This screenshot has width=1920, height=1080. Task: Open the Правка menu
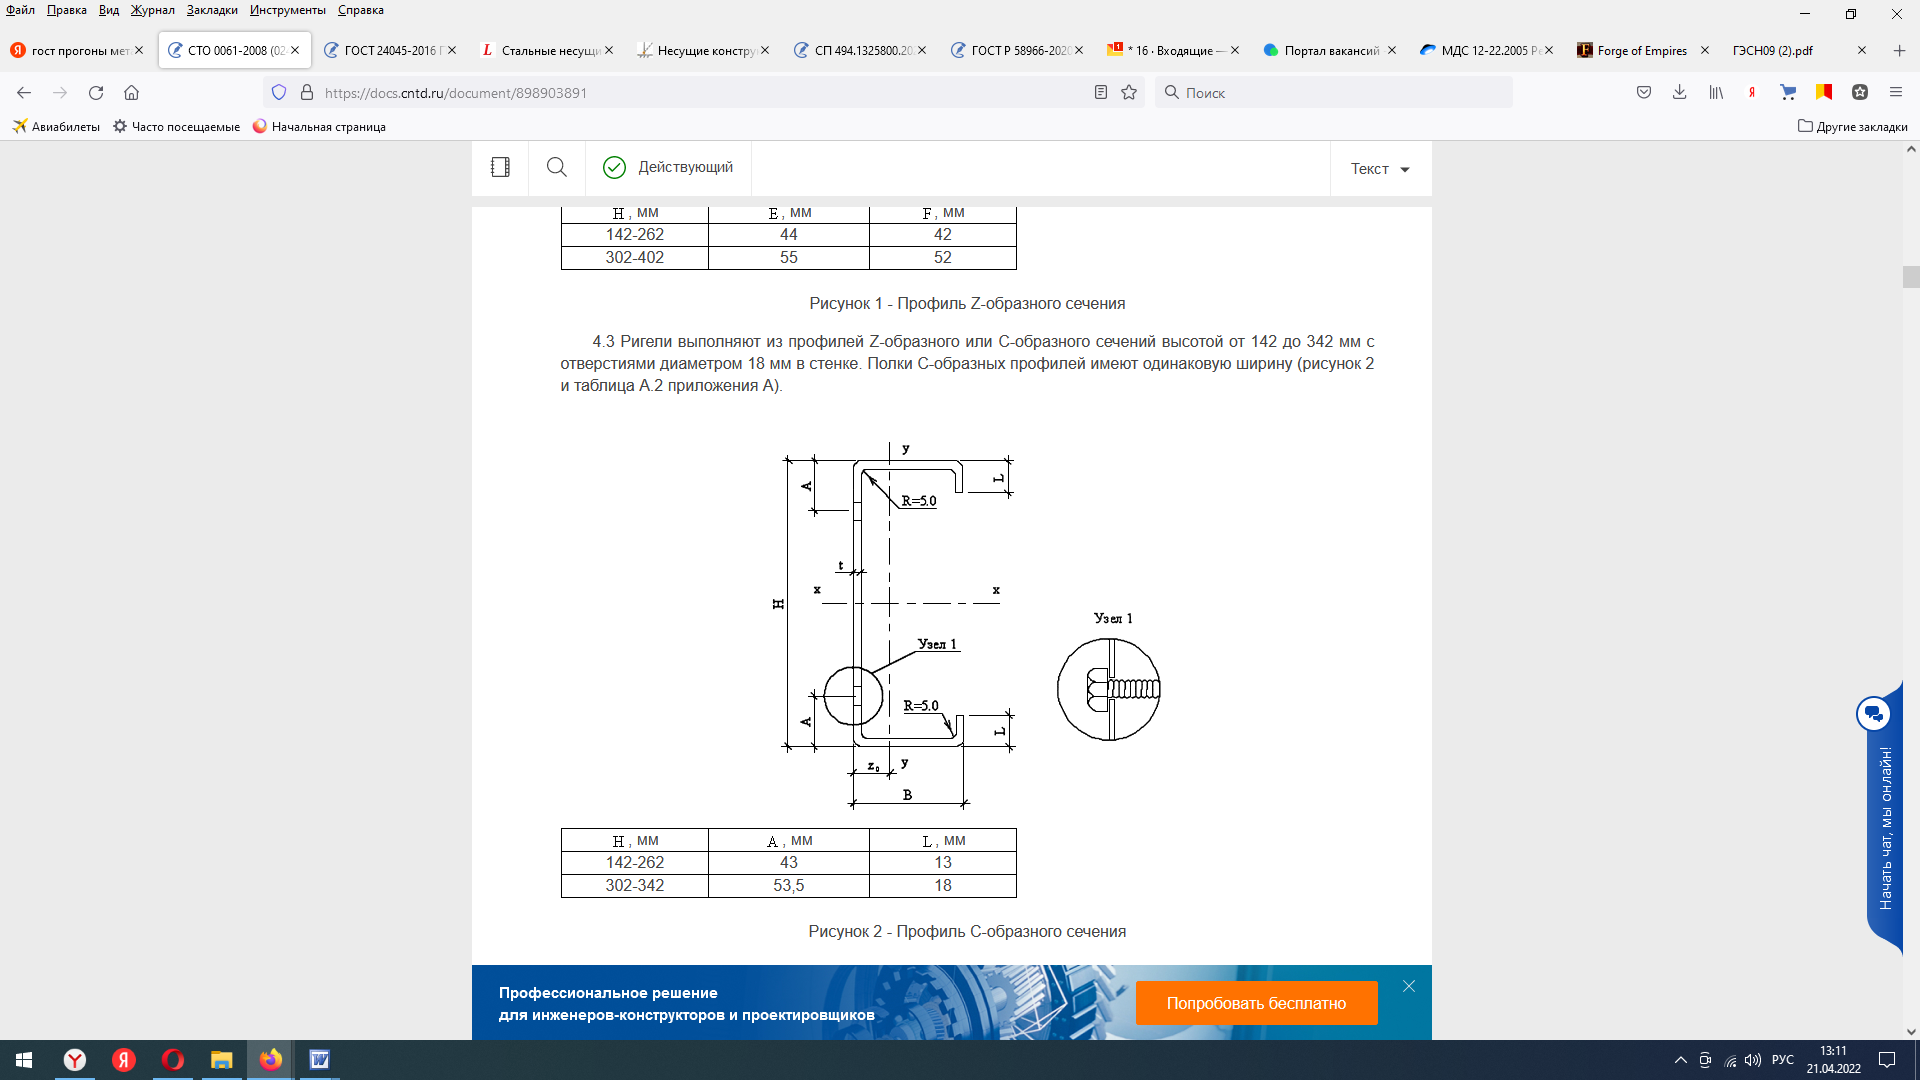click(x=66, y=10)
